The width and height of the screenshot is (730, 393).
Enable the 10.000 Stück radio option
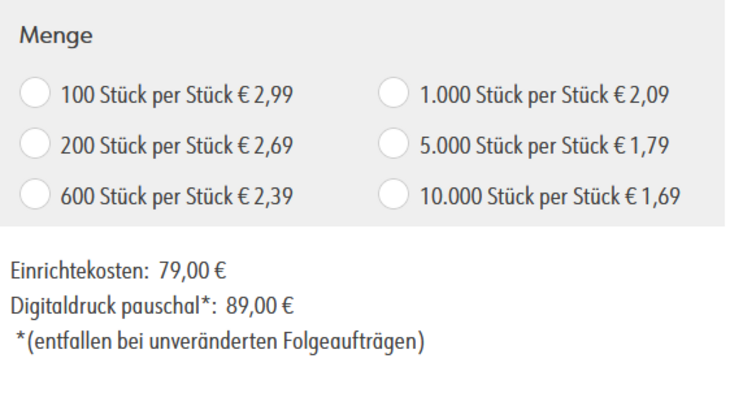(x=393, y=194)
